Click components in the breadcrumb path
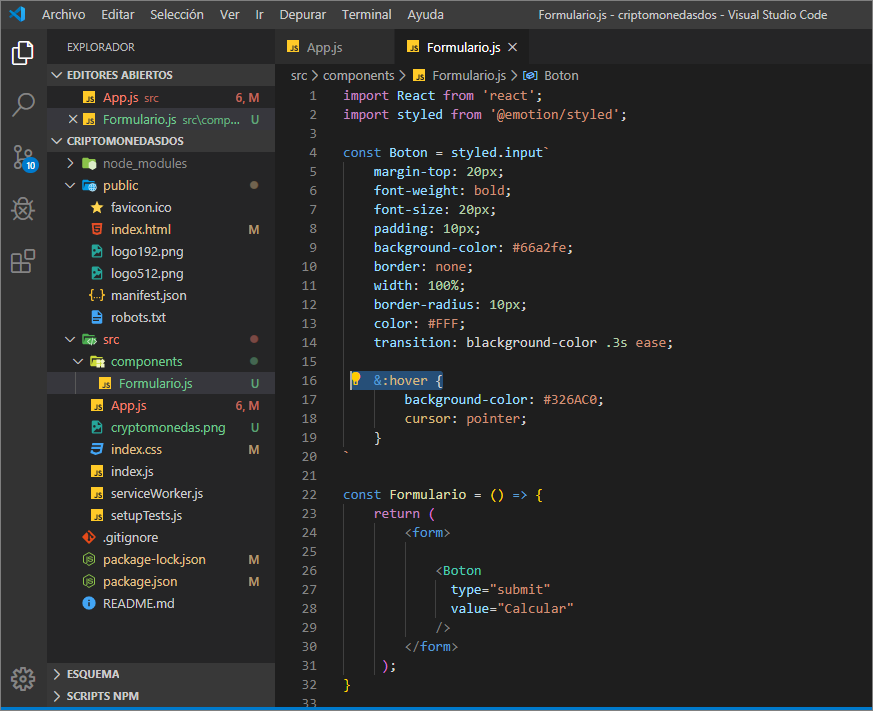The image size is (873, 711). tap(359, 75)
